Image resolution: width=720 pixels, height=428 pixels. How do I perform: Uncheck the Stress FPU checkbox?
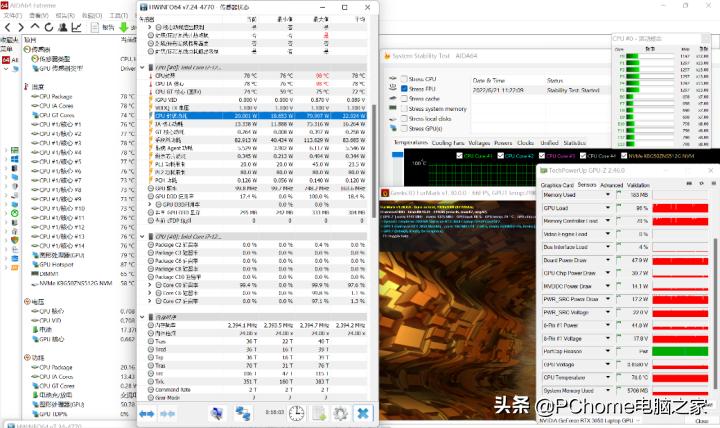(x=404, y=89)
